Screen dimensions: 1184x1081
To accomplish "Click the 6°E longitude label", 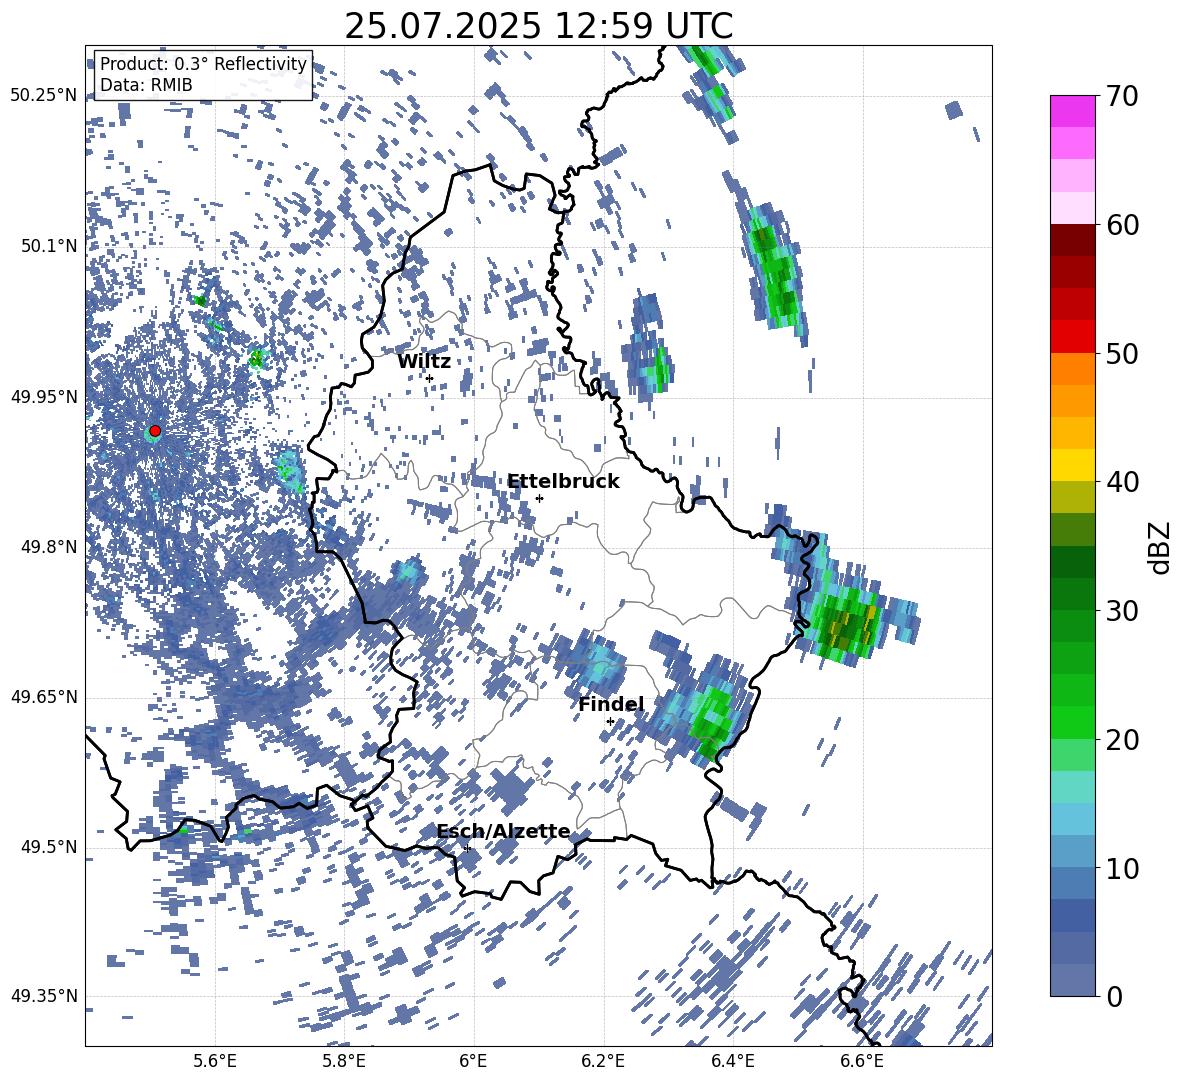I will click(x=473, y=1061).
